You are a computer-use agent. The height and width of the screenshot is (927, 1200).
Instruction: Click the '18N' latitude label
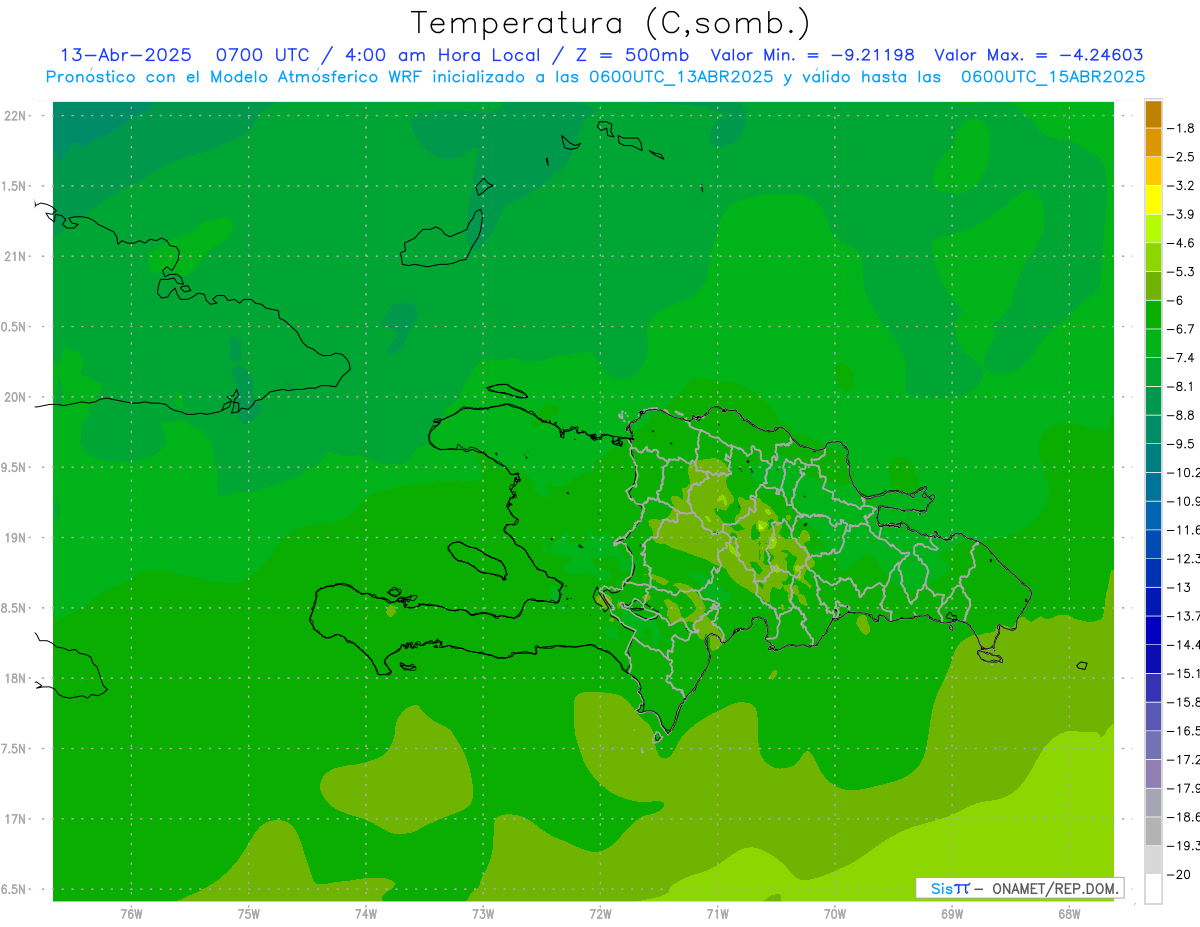pyautogui.click(x=16, y=678)
